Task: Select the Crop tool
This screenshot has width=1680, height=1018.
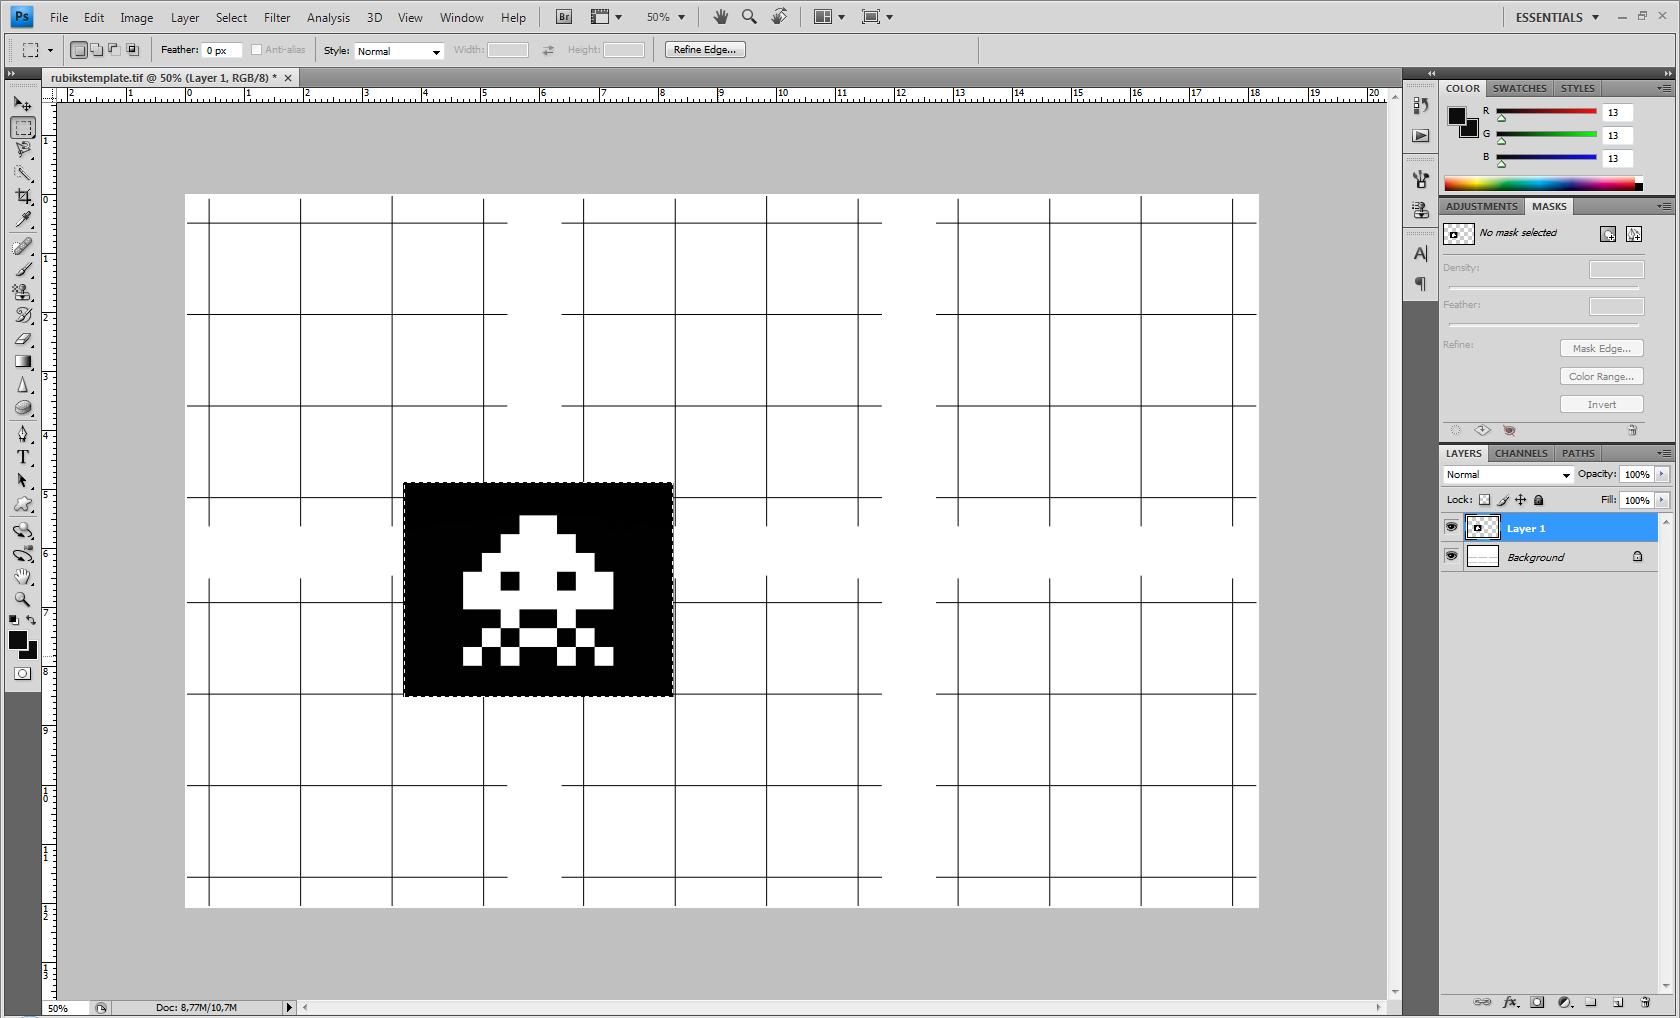Action: click(x=23, y=196)
